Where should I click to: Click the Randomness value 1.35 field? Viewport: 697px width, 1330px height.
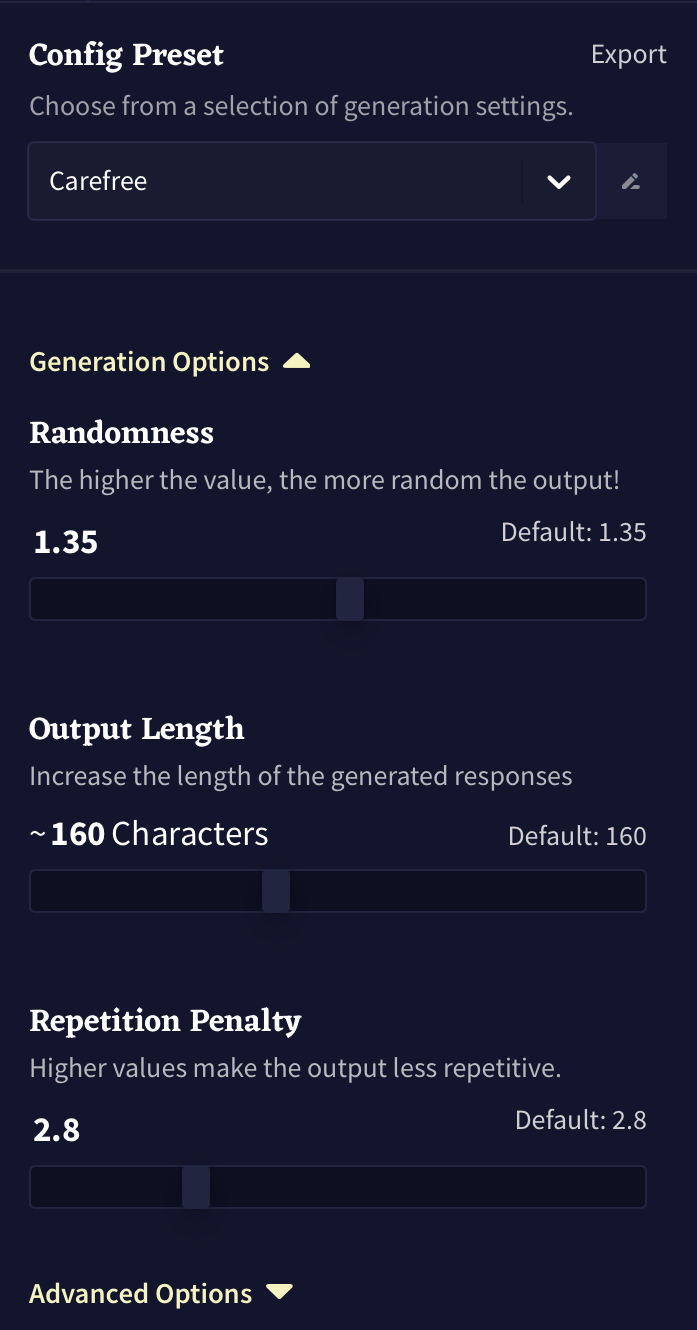(x=66, y=542)
